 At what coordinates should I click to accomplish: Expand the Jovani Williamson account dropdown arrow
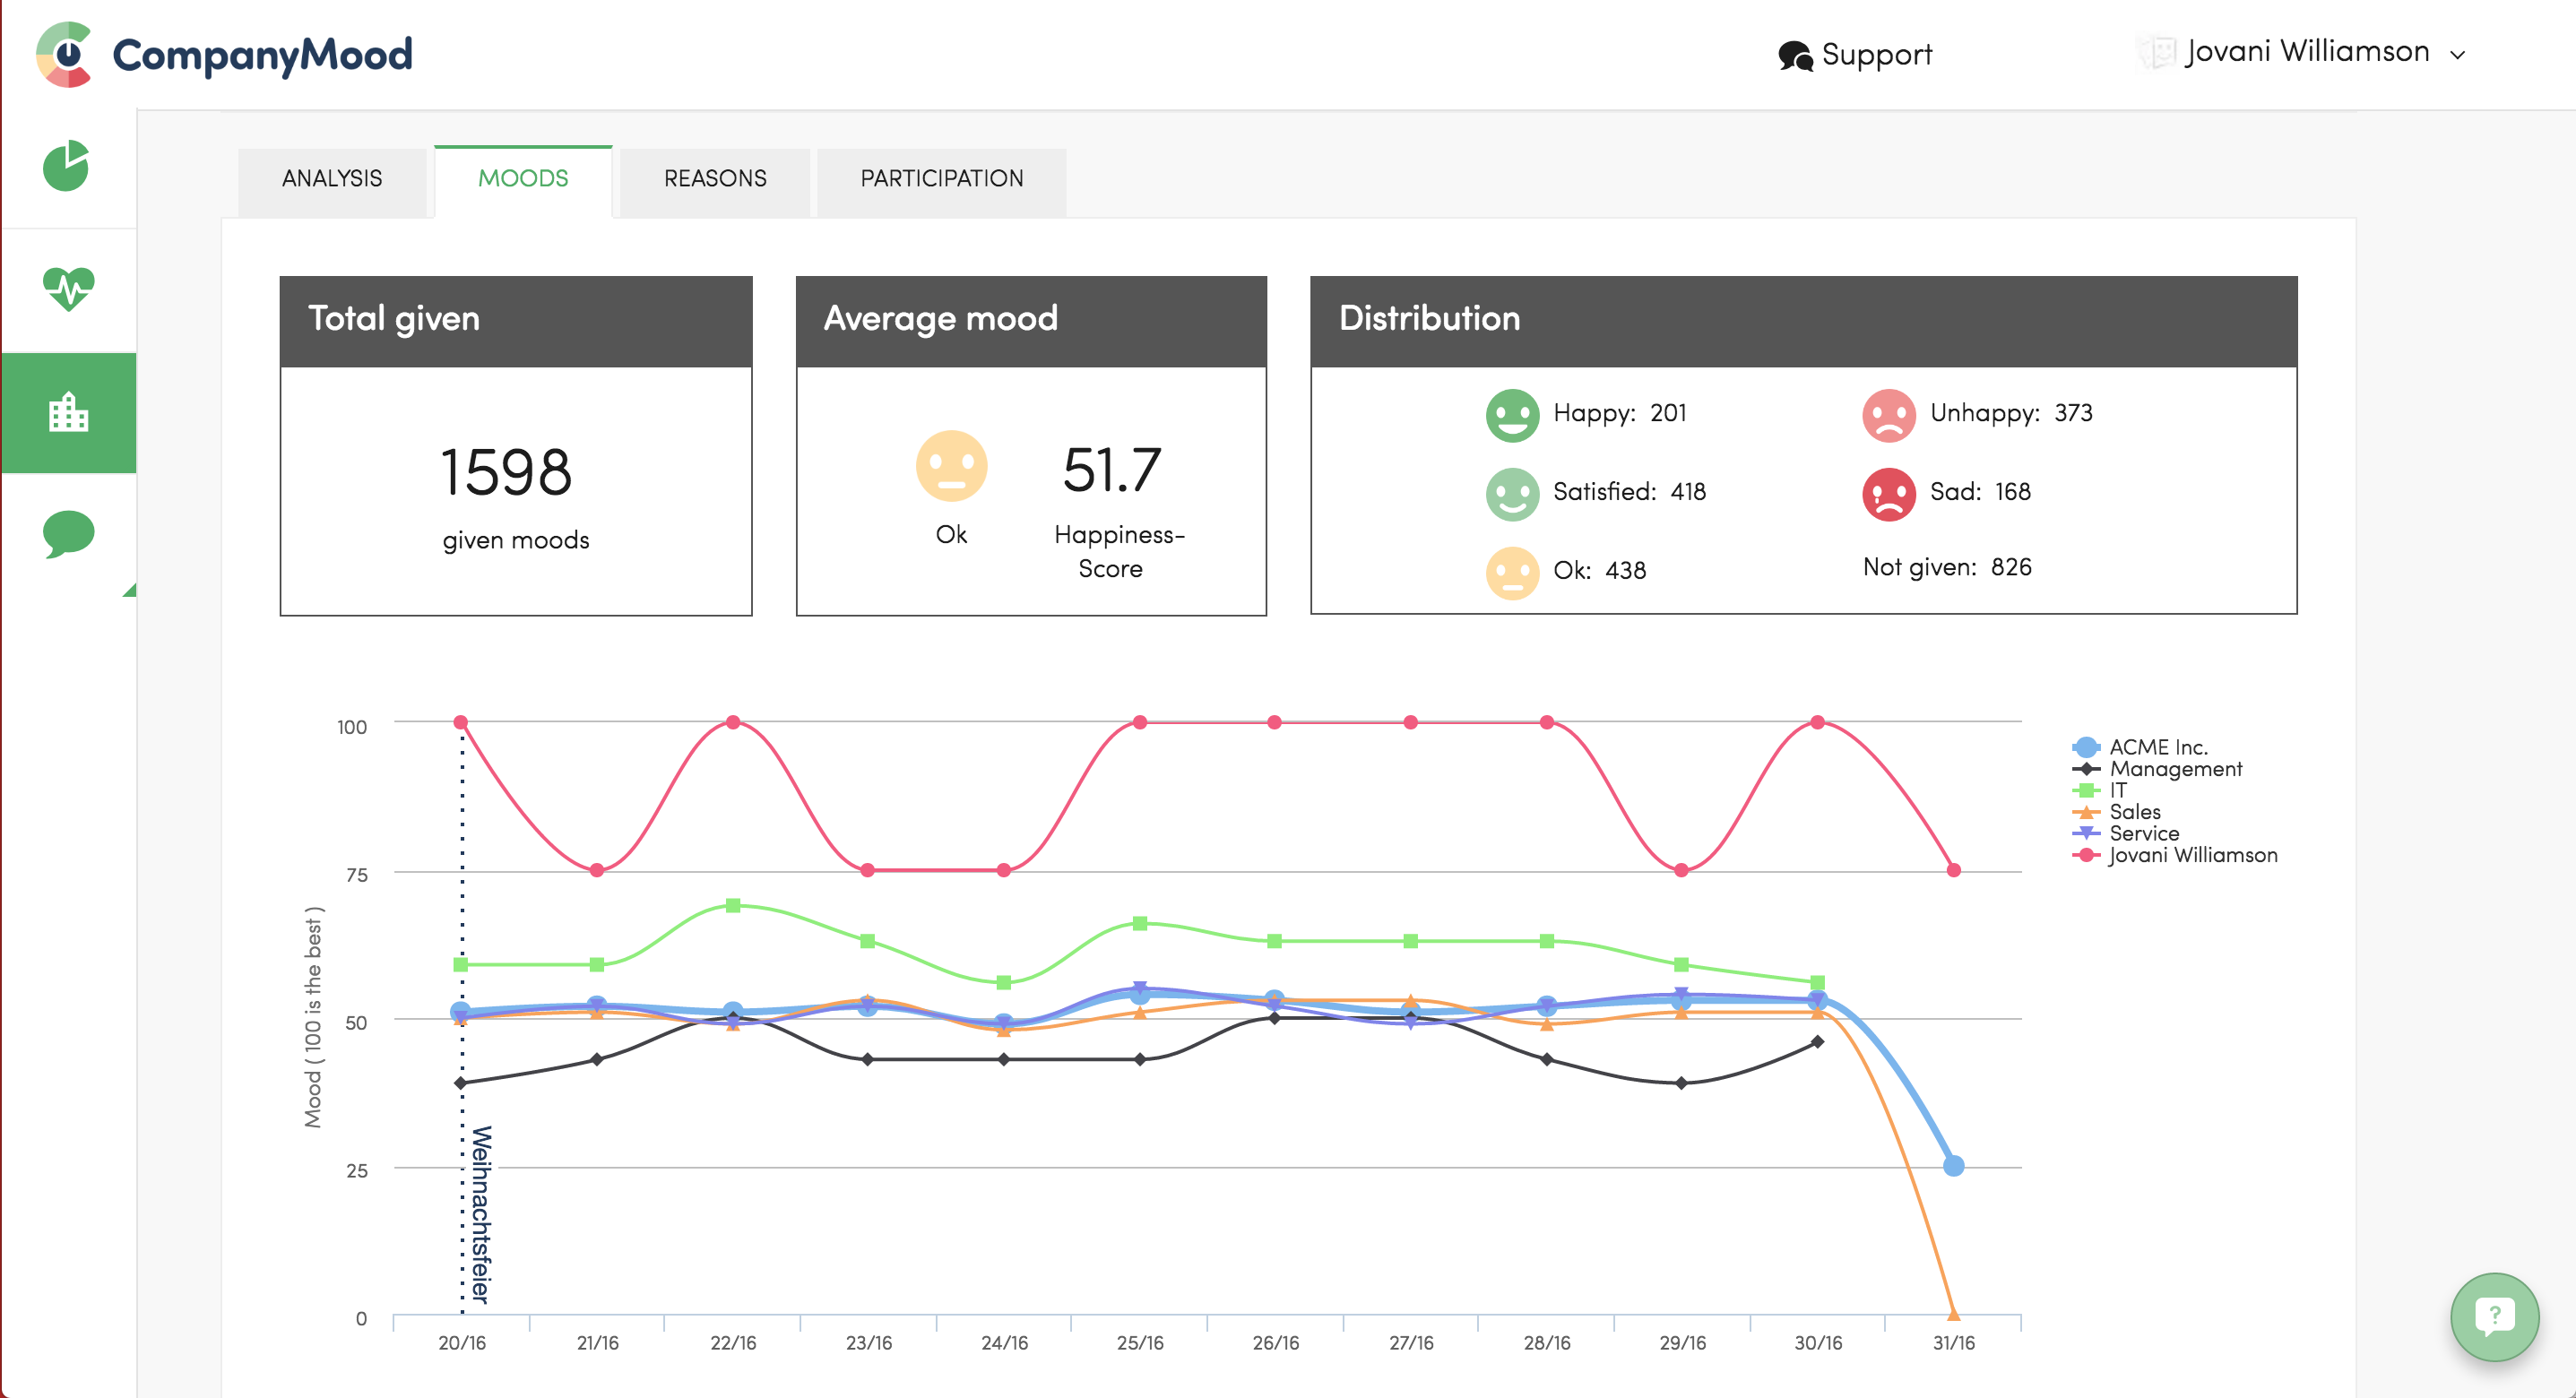pyautogui.click(x=2457, y=55)
